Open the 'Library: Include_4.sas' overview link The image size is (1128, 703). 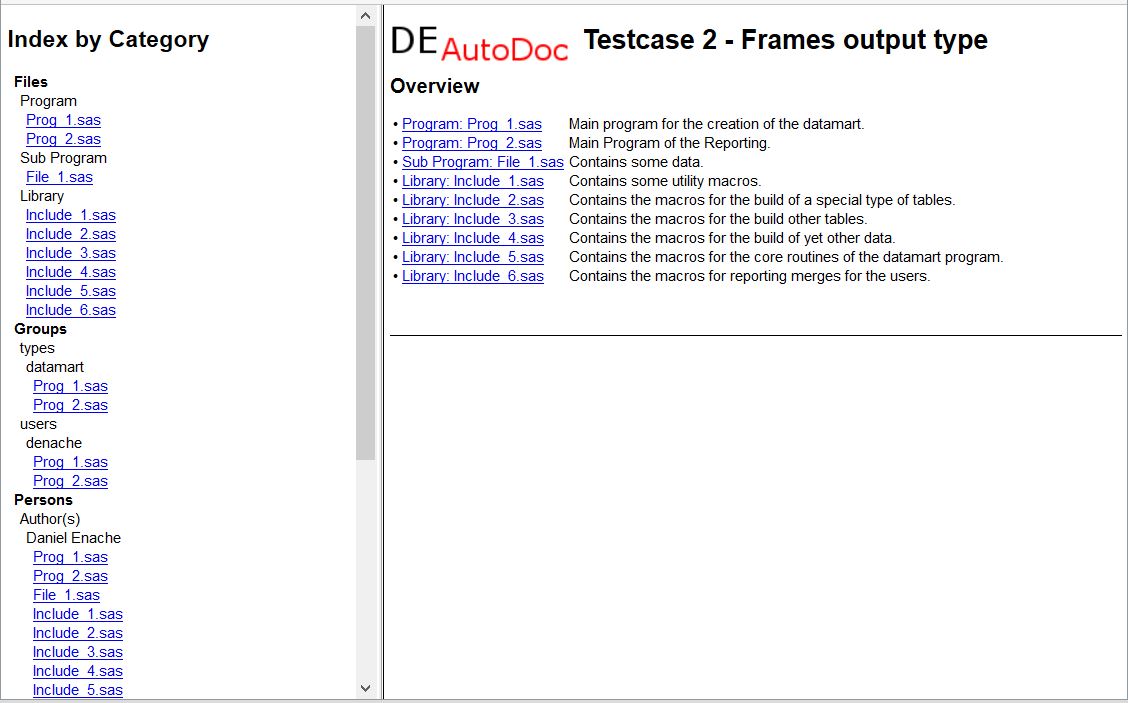(x=473, y=238)
